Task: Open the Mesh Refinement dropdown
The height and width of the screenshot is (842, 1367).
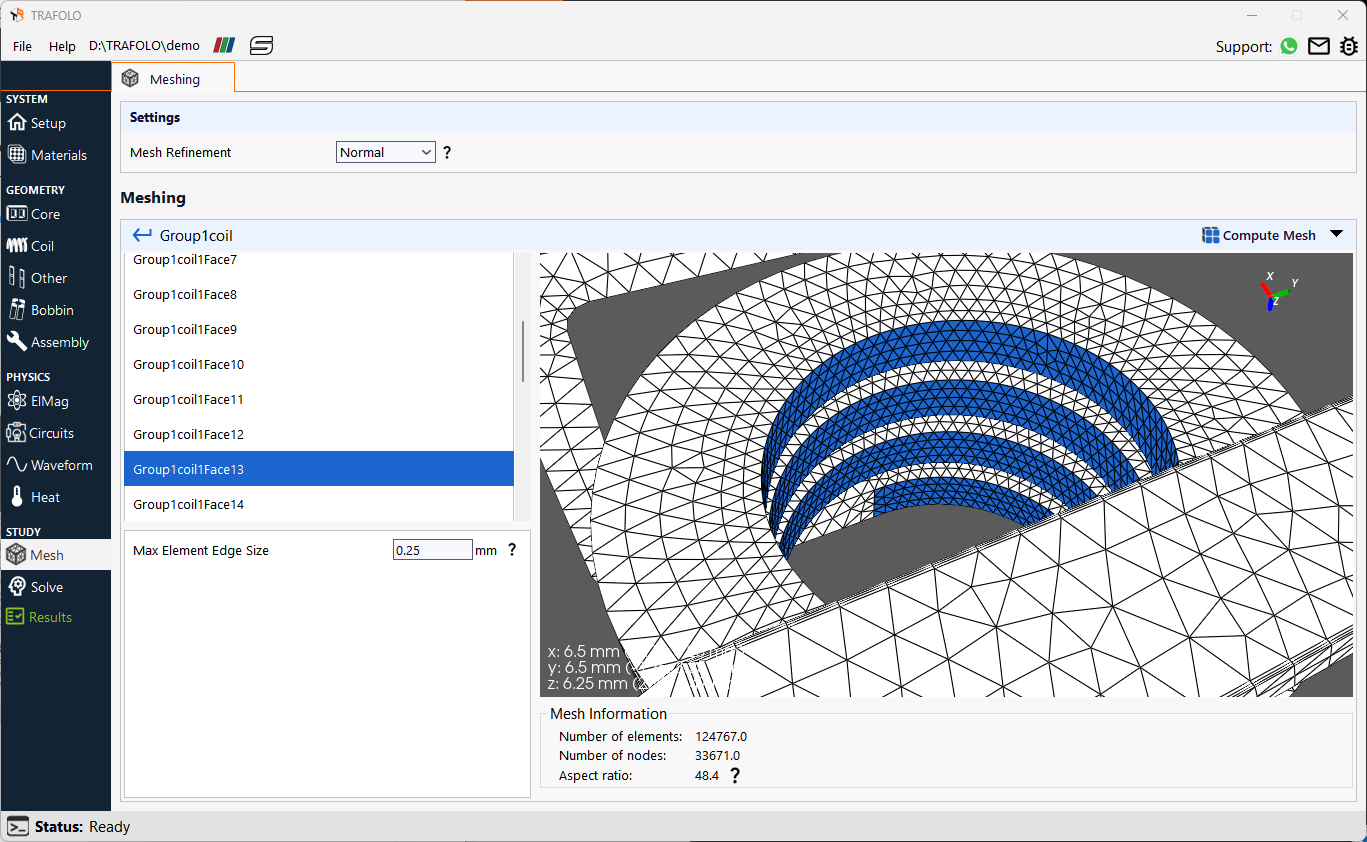Action: [385, 152]
